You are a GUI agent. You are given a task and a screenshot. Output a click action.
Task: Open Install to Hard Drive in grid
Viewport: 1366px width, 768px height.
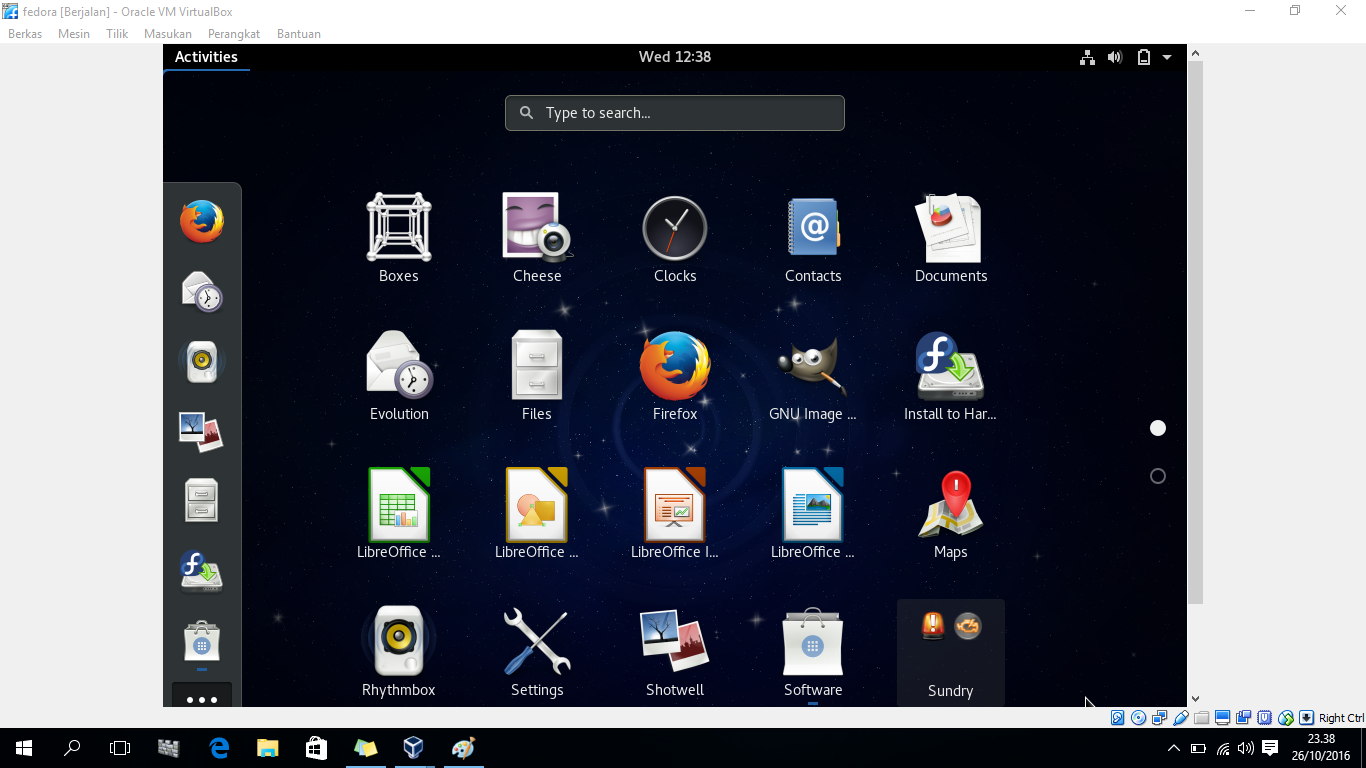[951, 376]
